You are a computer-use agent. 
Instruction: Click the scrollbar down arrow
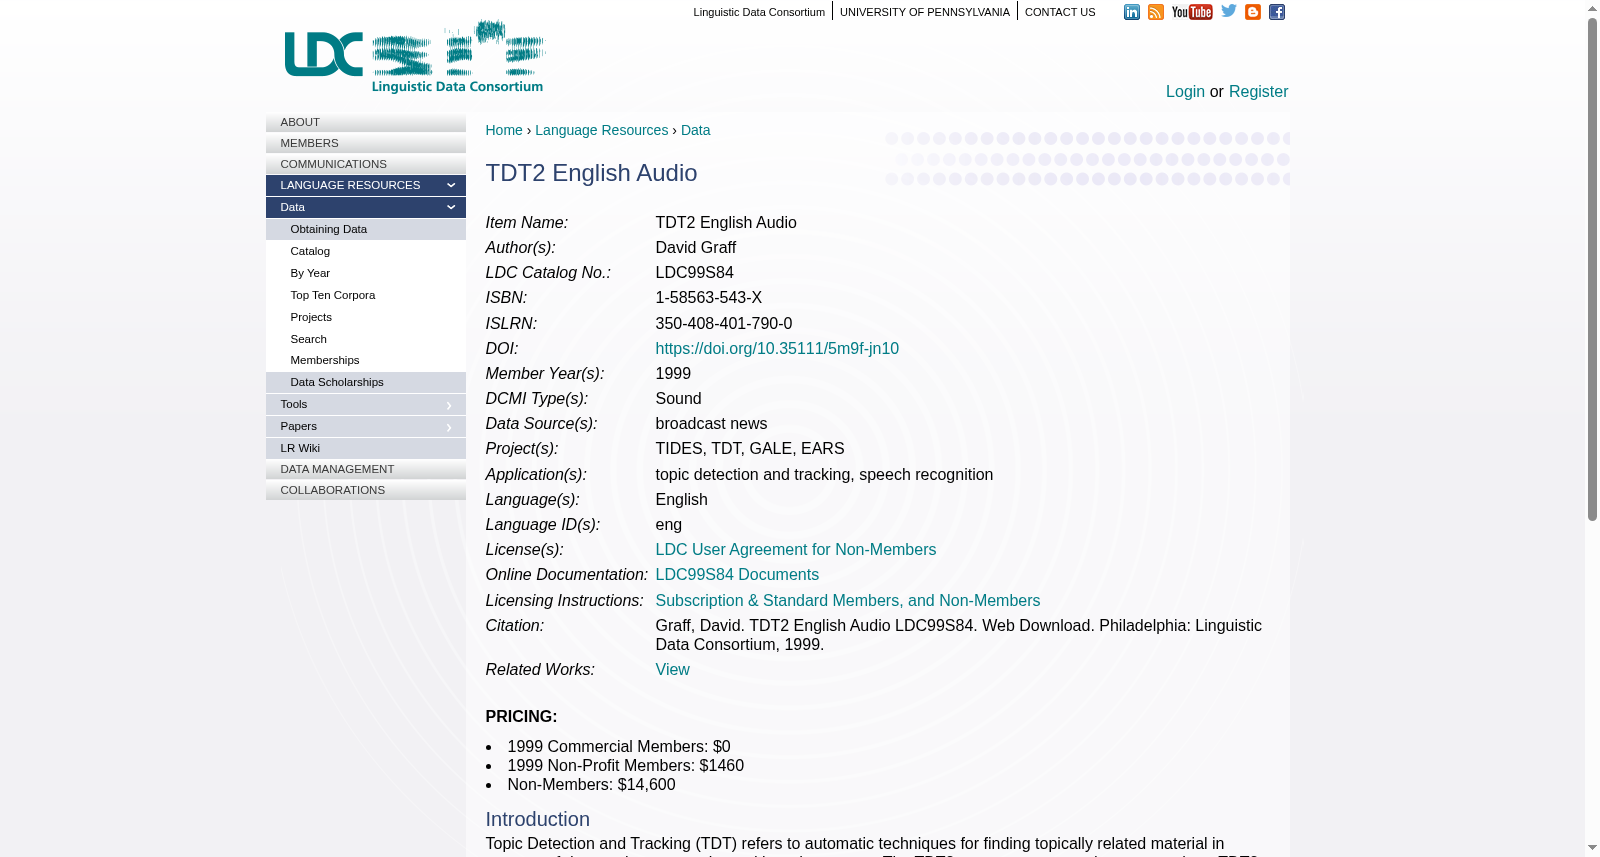(x=1592, y=849)
